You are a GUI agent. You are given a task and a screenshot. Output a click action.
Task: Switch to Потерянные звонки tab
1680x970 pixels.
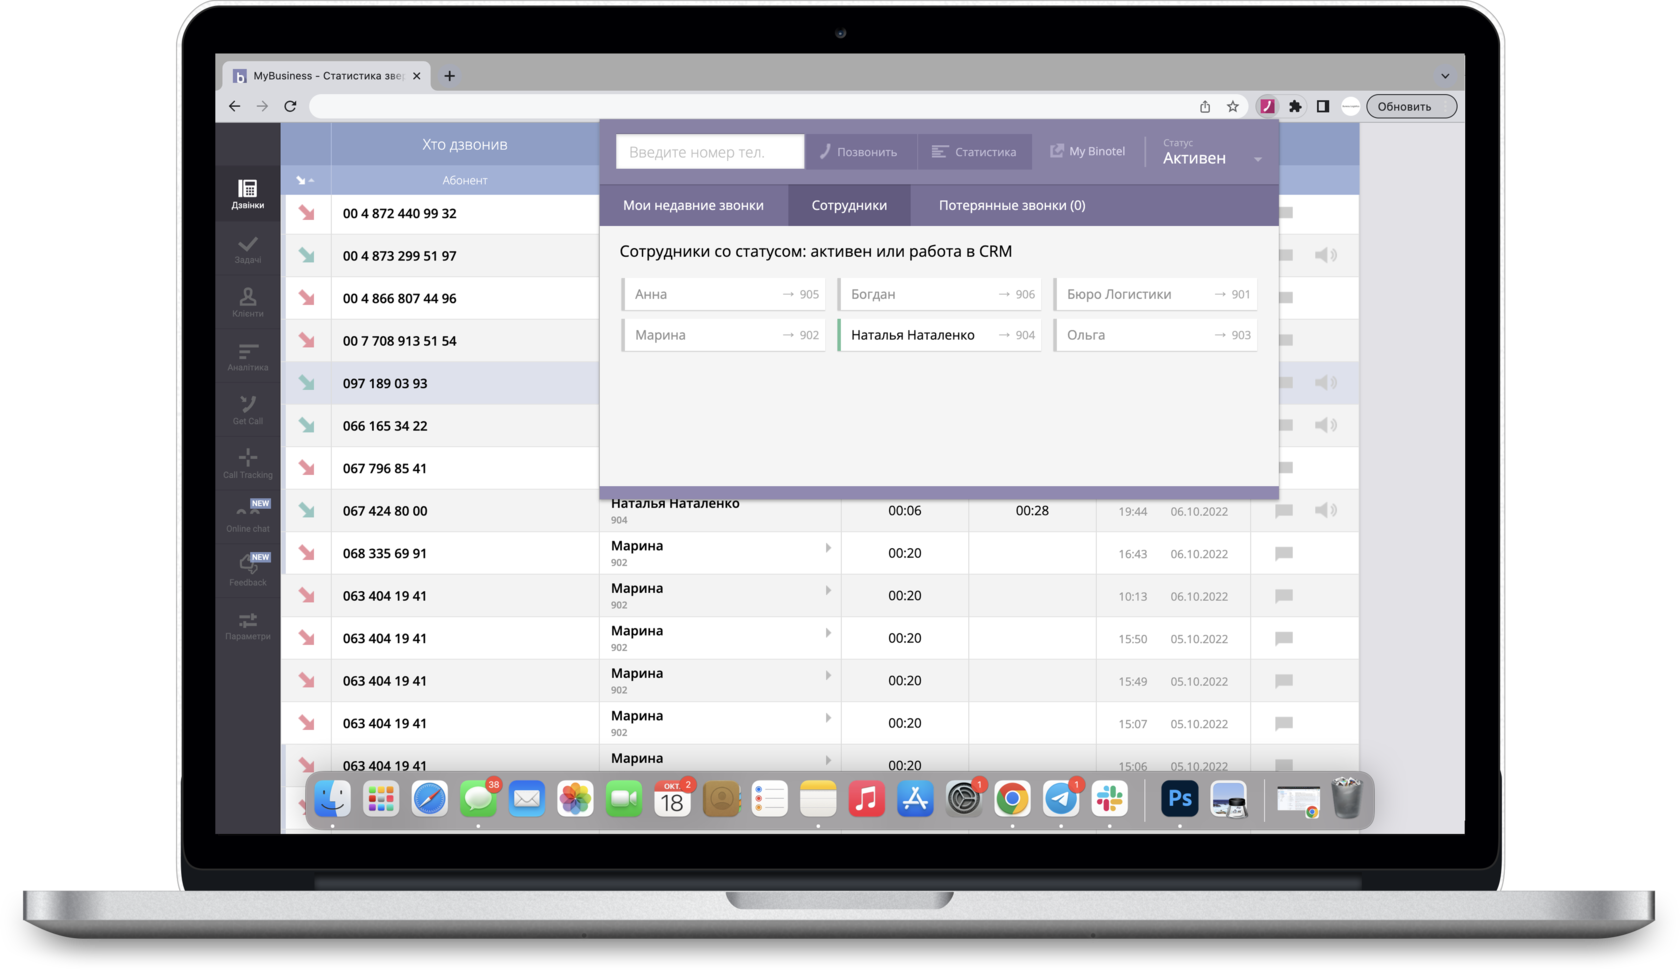point(1011,205)
